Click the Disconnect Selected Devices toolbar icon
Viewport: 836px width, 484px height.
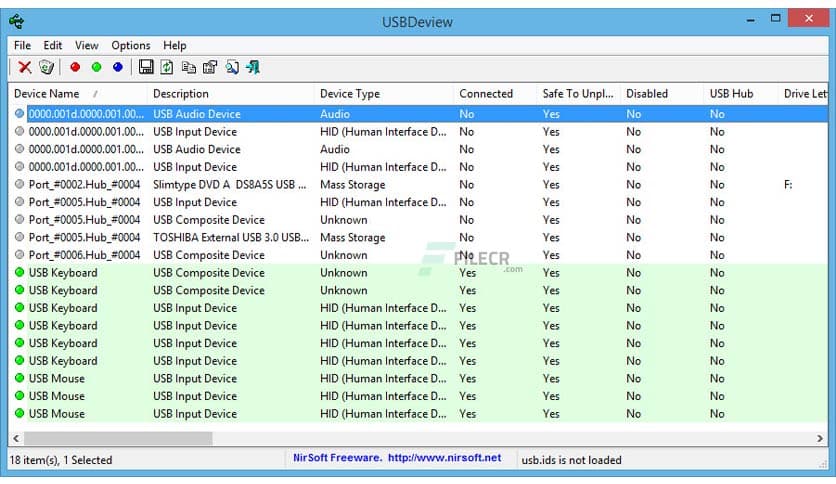point(46,67)
